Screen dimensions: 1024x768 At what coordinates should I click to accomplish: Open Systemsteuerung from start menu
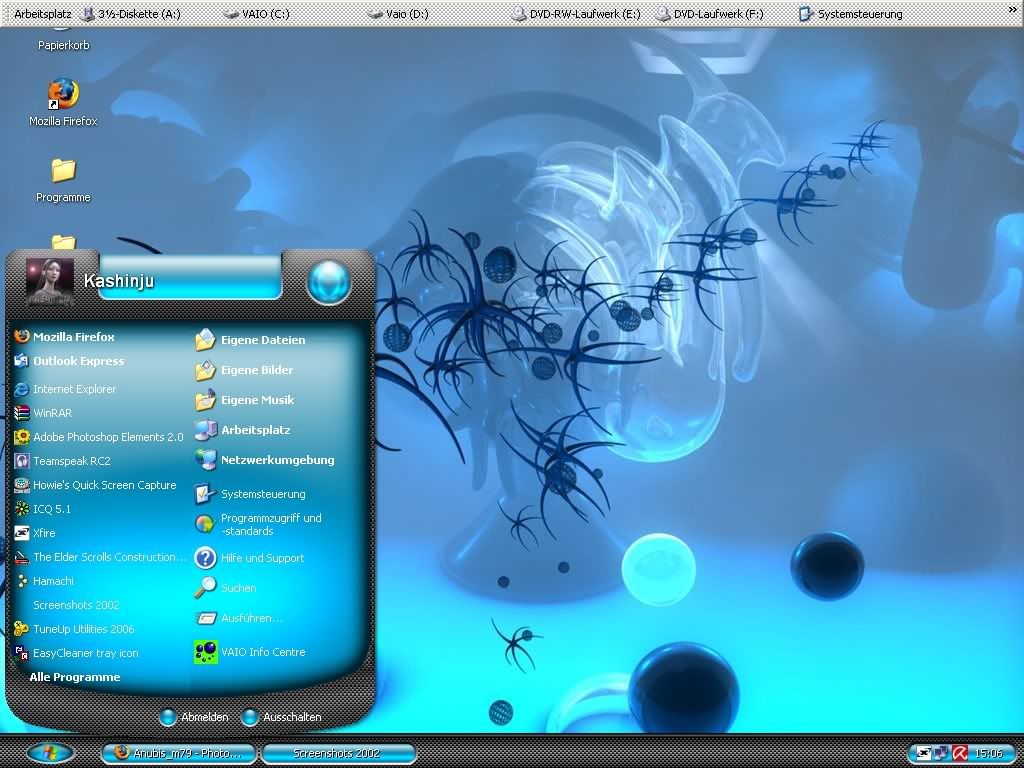[x=262, y=494]
